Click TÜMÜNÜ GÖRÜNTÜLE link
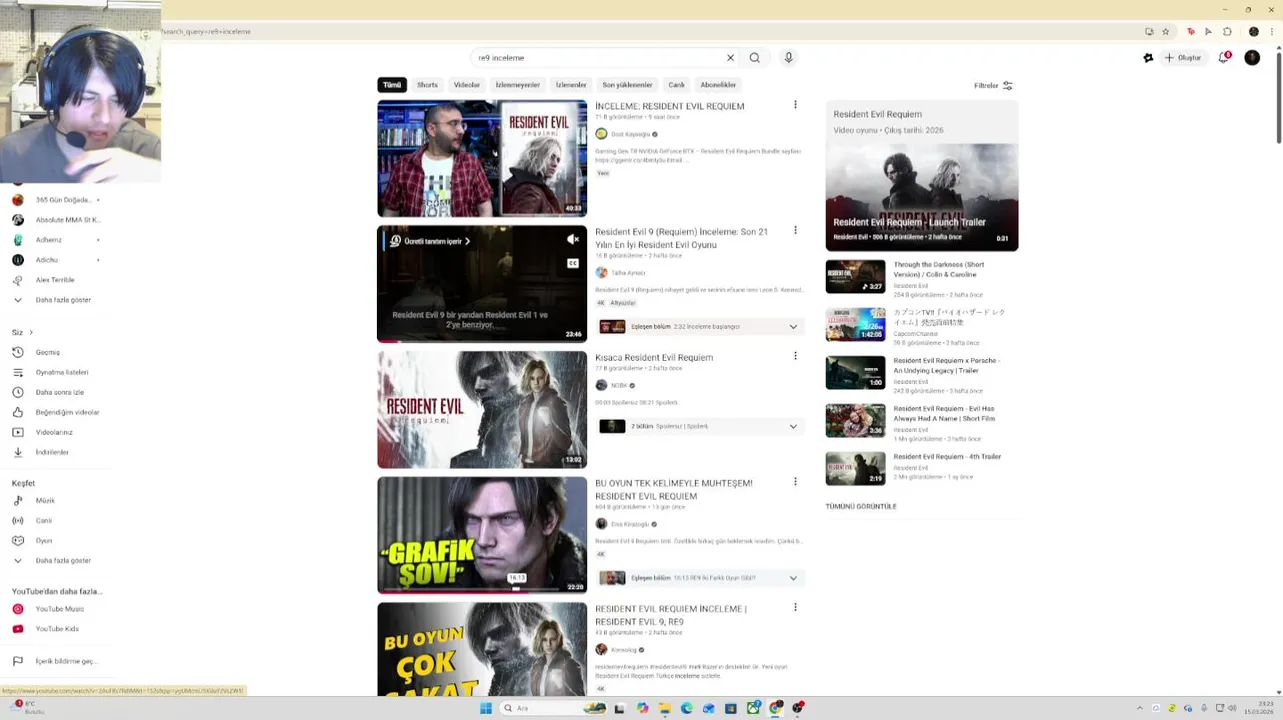Image resolution: width=1283 pixels, height=720 pixels. tap(861, 506)
